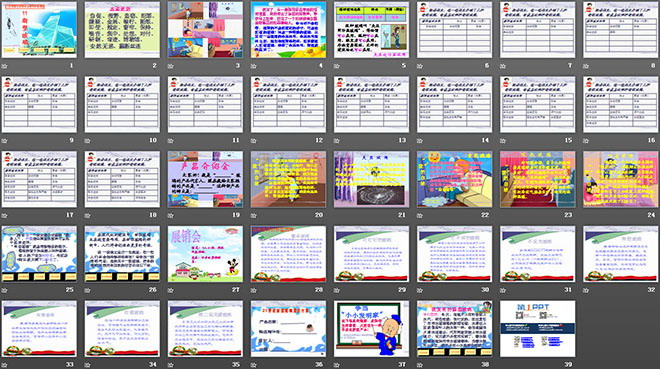Click the animation star icon under slide 6
Image resolution: width=660 pixels, height=369 pixels.
(420, 66)
